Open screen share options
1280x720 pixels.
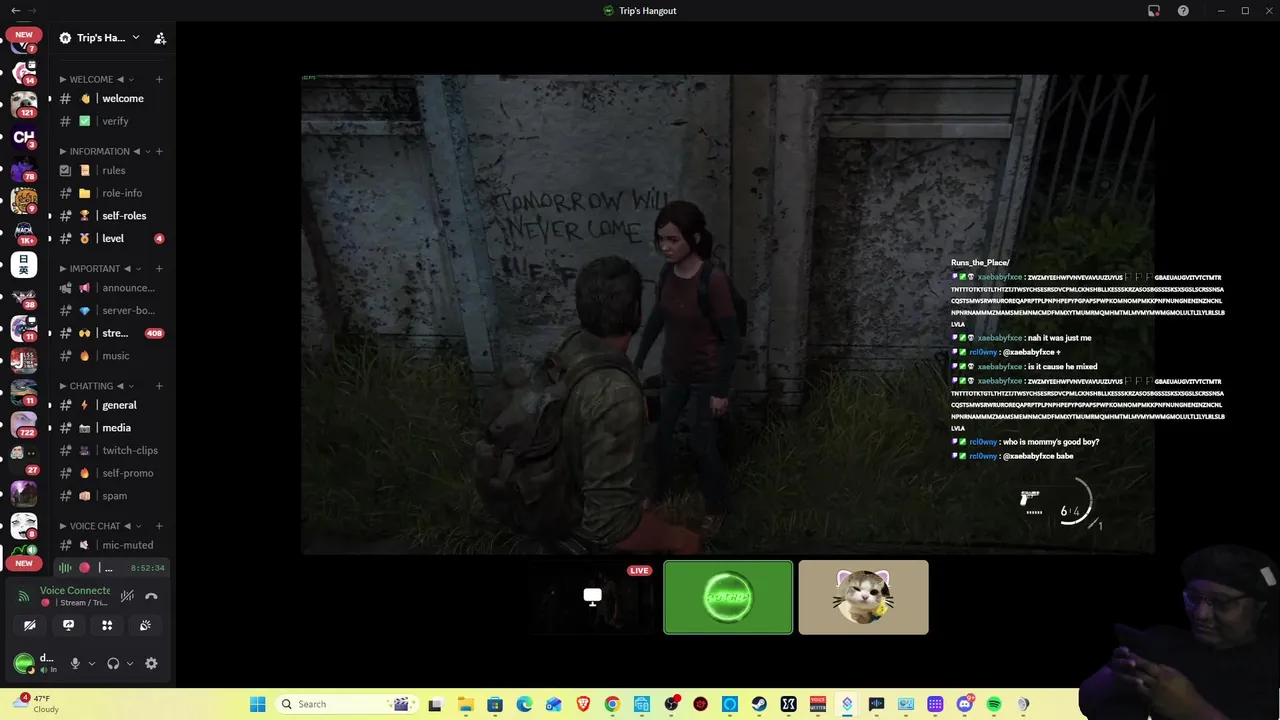click(x=68, y=625)
